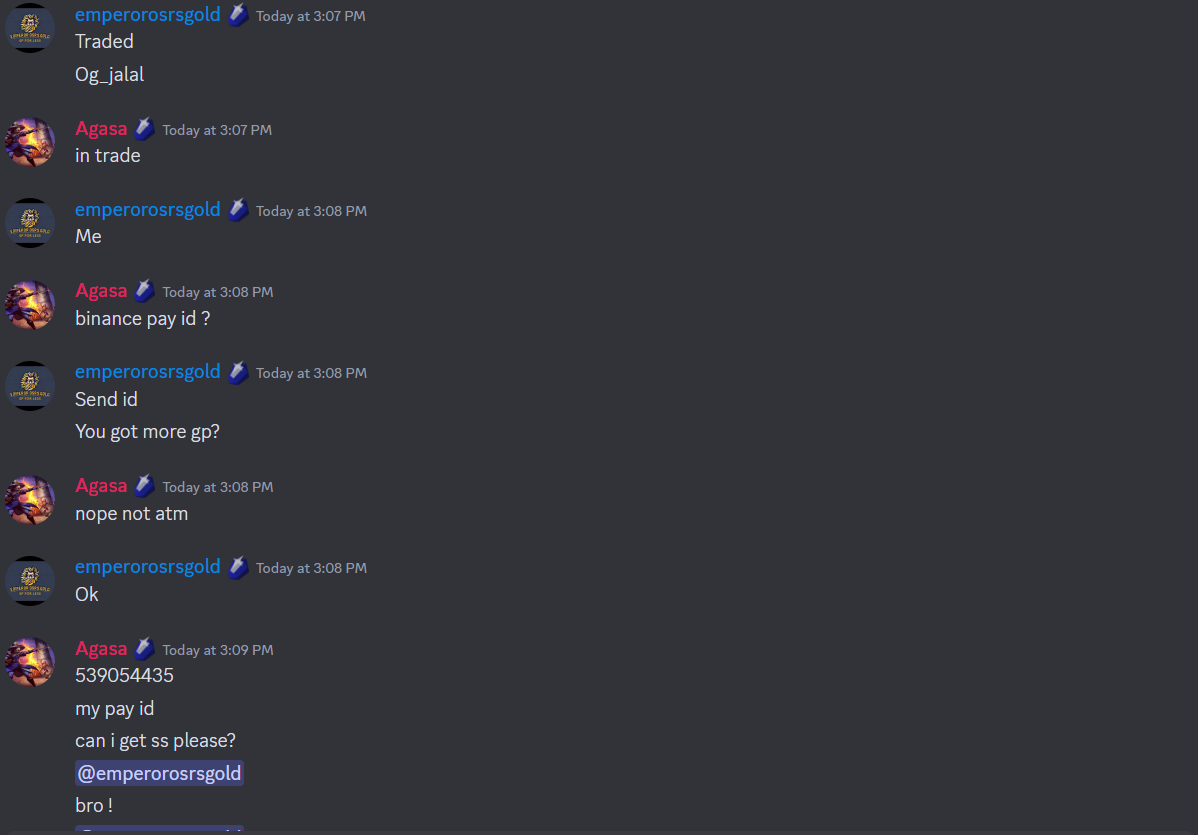This screenshot has width=1198, height=835.
Task: Click Agasa avatar beside 'in trade'
Action: [x=30, y=142]
